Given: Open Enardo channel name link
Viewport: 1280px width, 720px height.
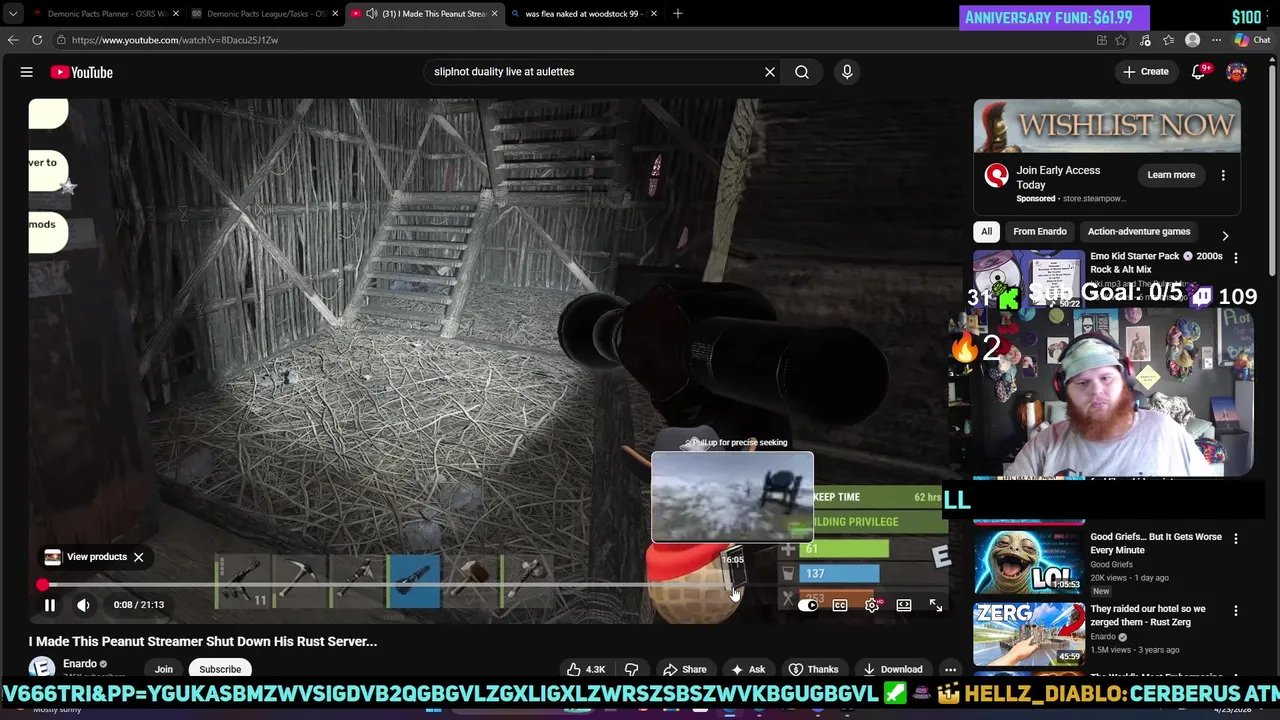Looking at the screenshot, I should coord(80,663).
